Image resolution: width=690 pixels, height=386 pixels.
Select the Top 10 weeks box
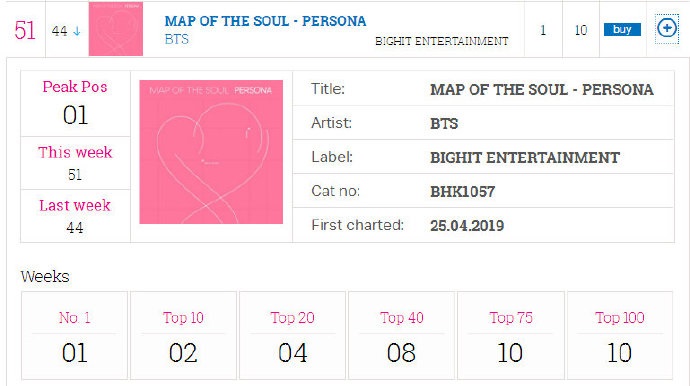pos(184,335)
